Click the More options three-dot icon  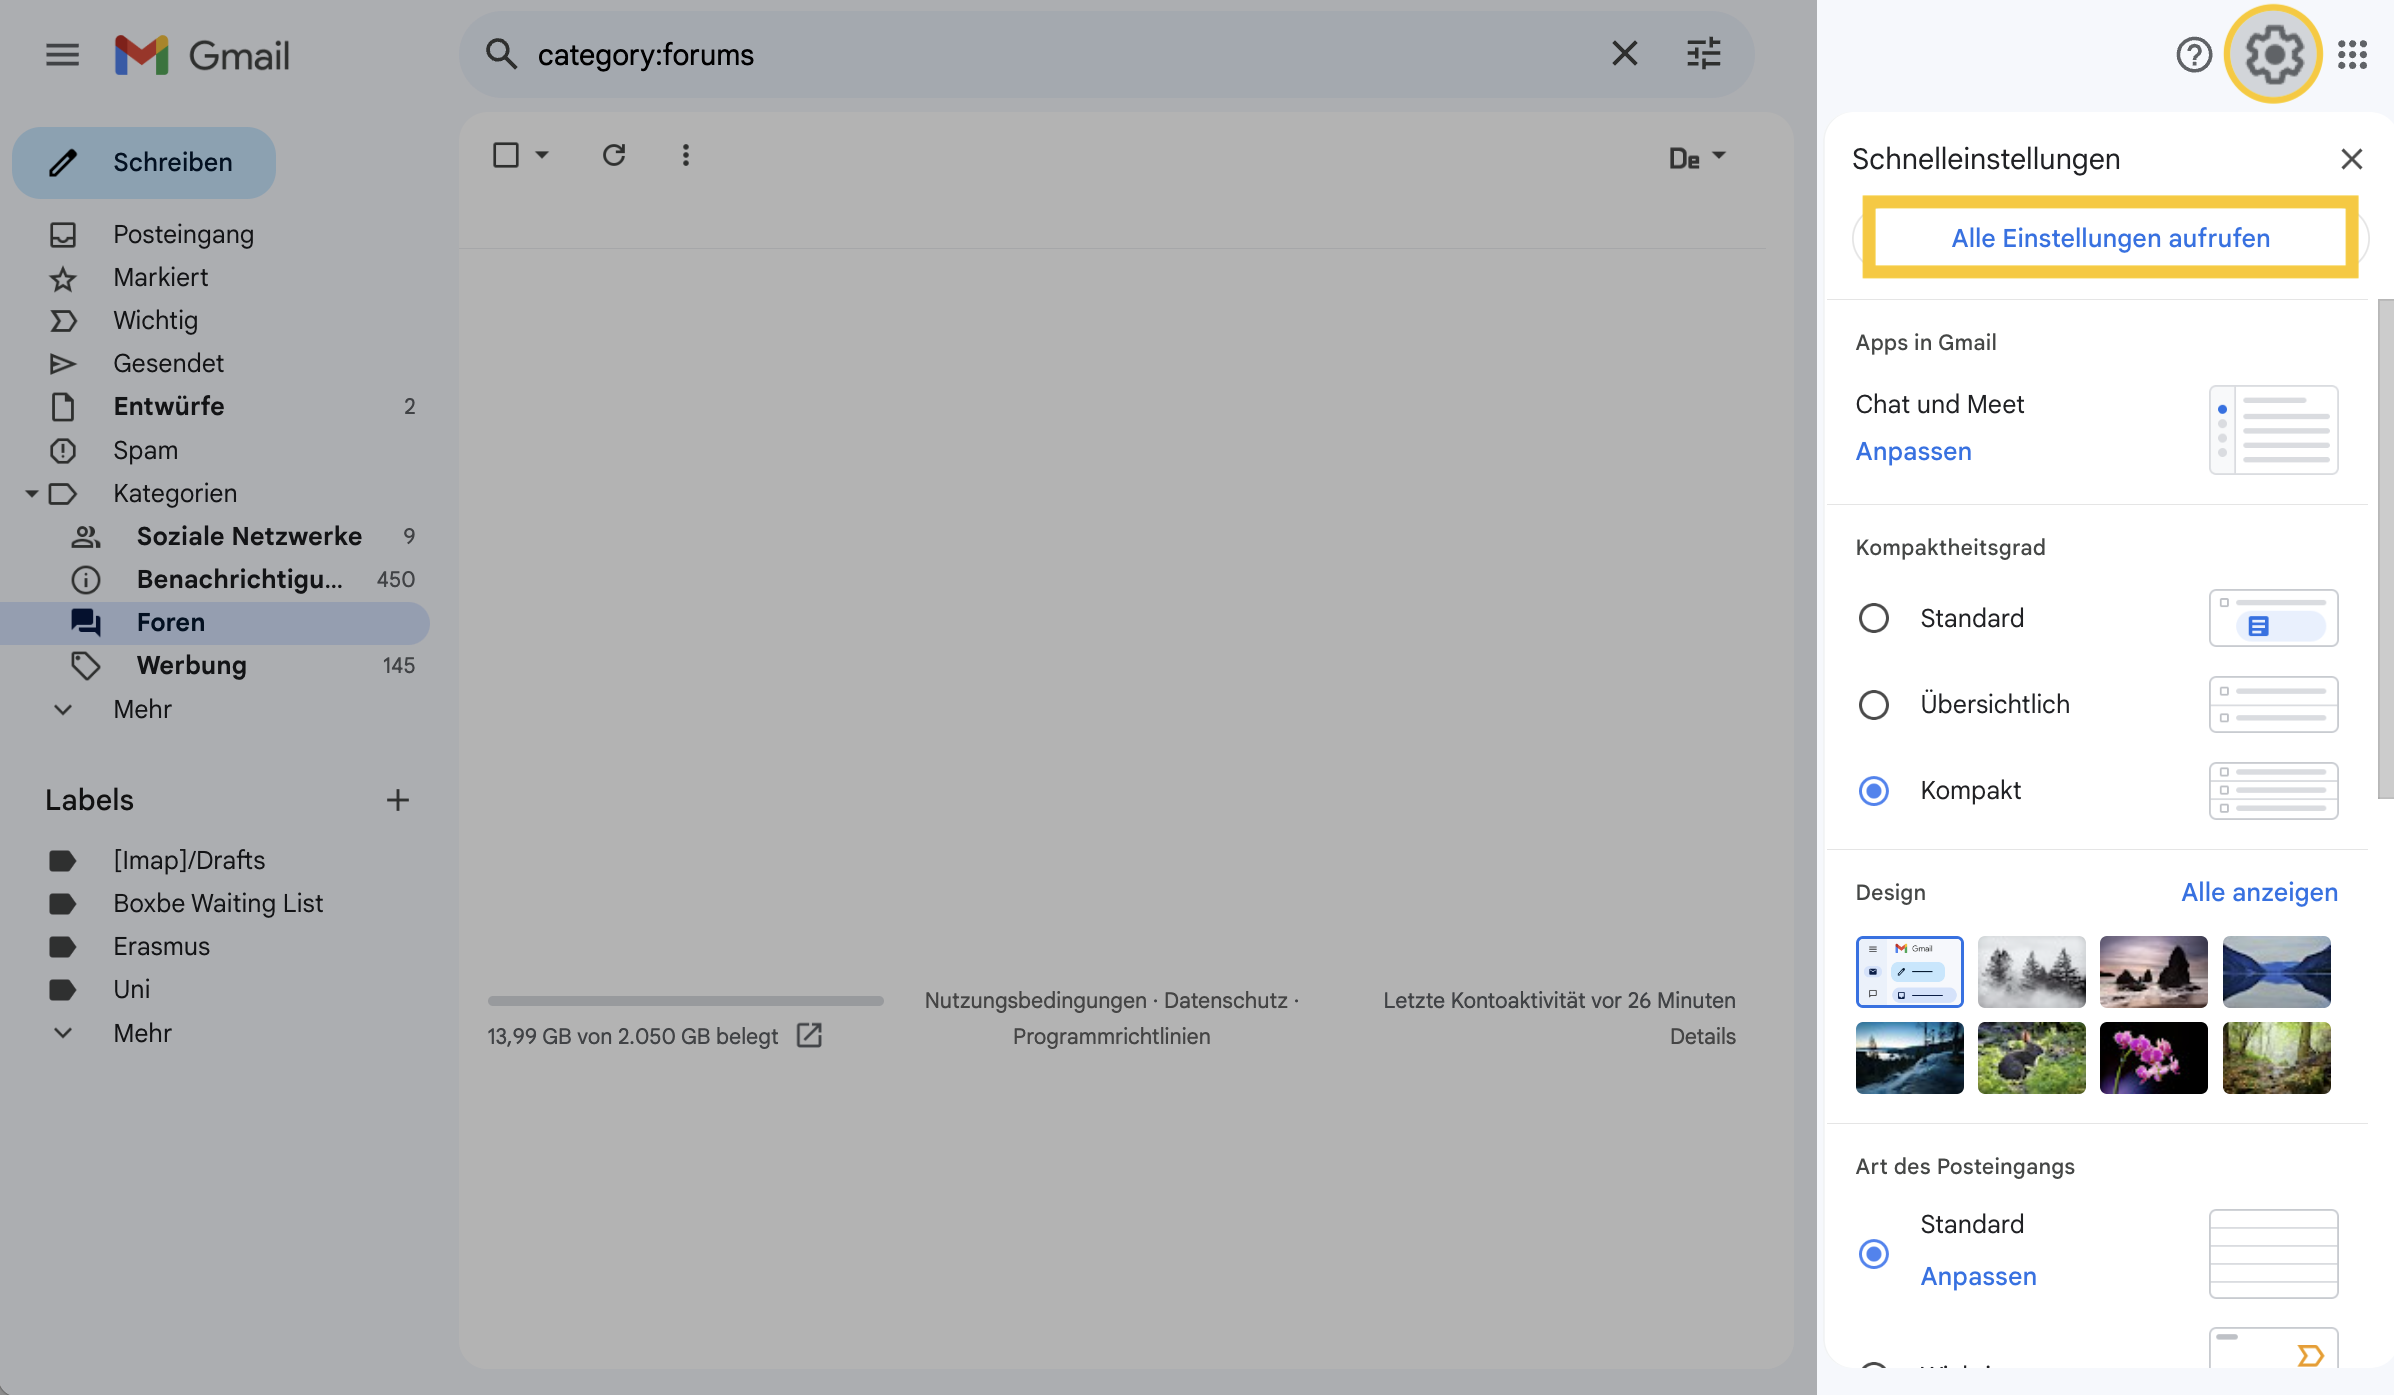coord(686,154)
